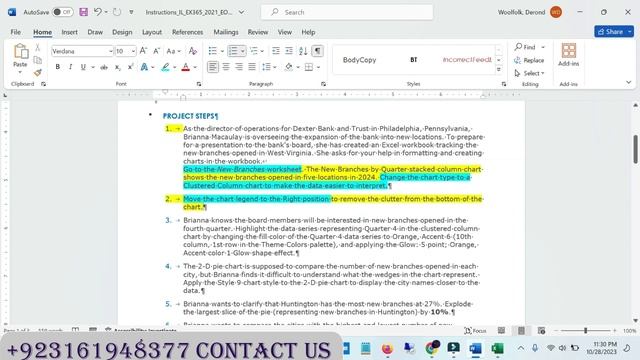Apply subscript formatting
This screenshot has height=360, width=640.
pyautogui.click(x=118, y=67)
